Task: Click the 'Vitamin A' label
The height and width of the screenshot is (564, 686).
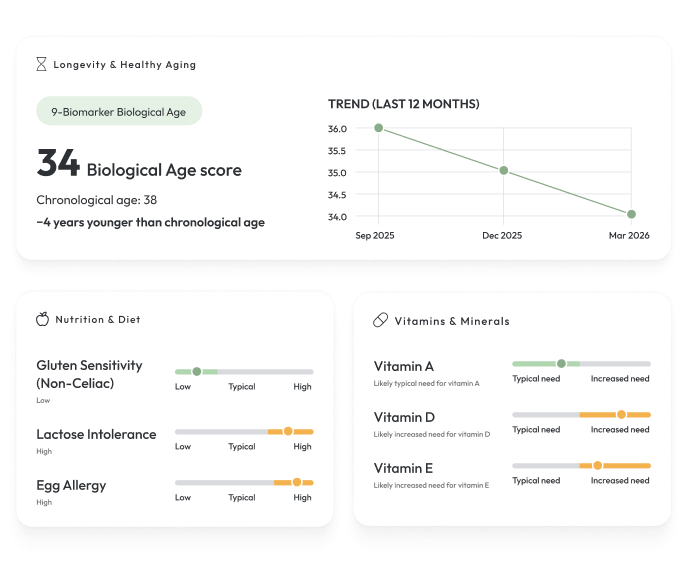Action: tap(403, 366)
